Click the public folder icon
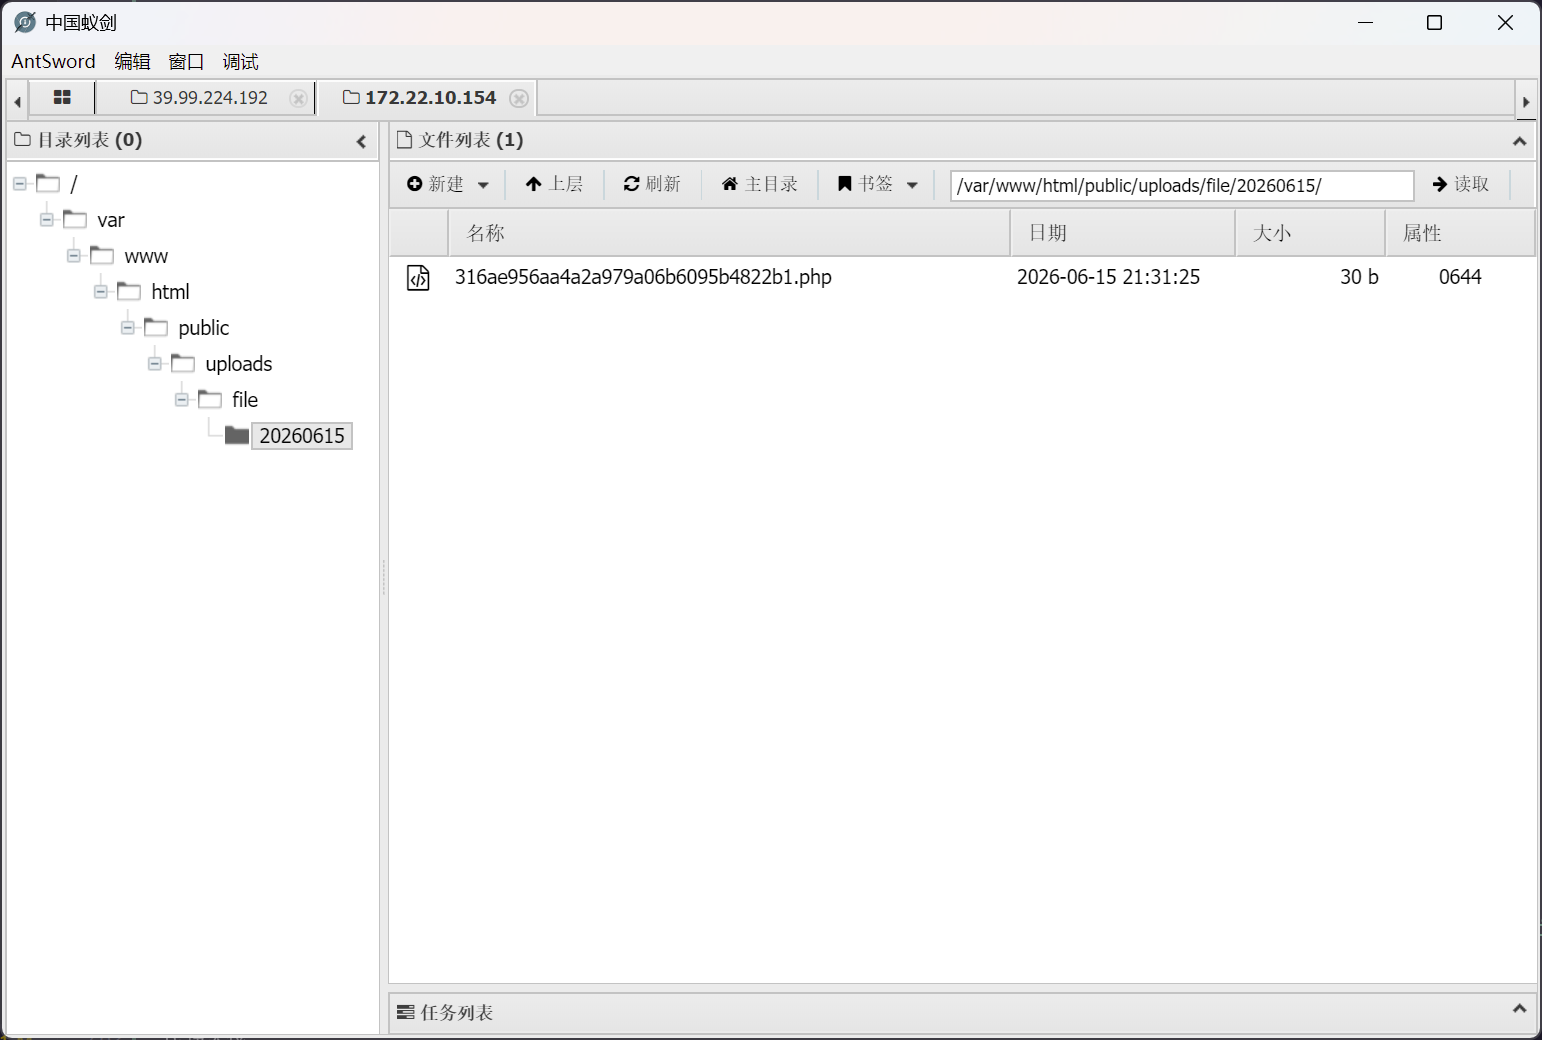Viewport: 1542px width, 1040px height. point(156,327)
